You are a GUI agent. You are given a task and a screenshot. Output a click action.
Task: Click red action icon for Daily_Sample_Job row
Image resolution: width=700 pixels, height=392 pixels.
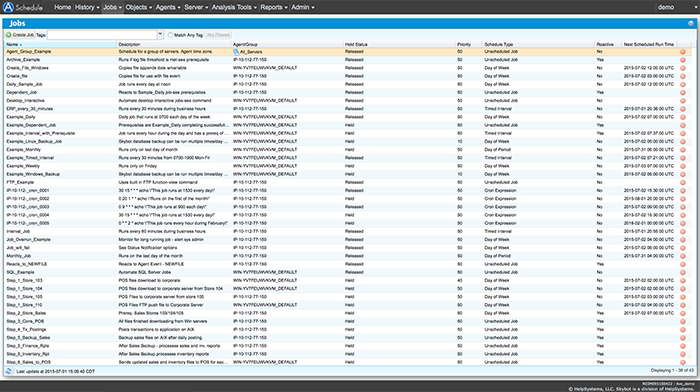(x=683, y=84)
